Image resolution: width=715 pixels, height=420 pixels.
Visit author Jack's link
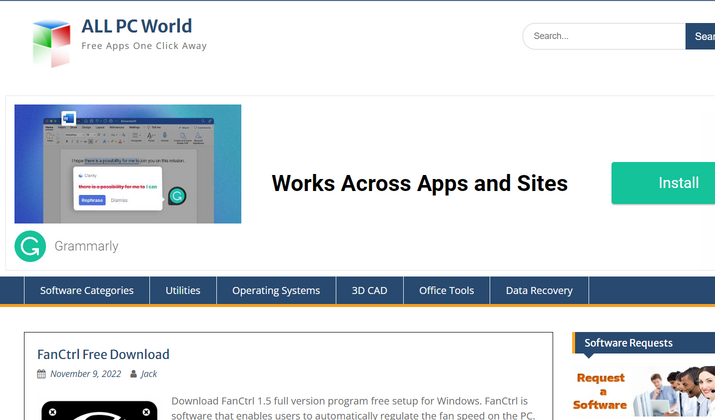pyautogui.click(x=149, y=374)
